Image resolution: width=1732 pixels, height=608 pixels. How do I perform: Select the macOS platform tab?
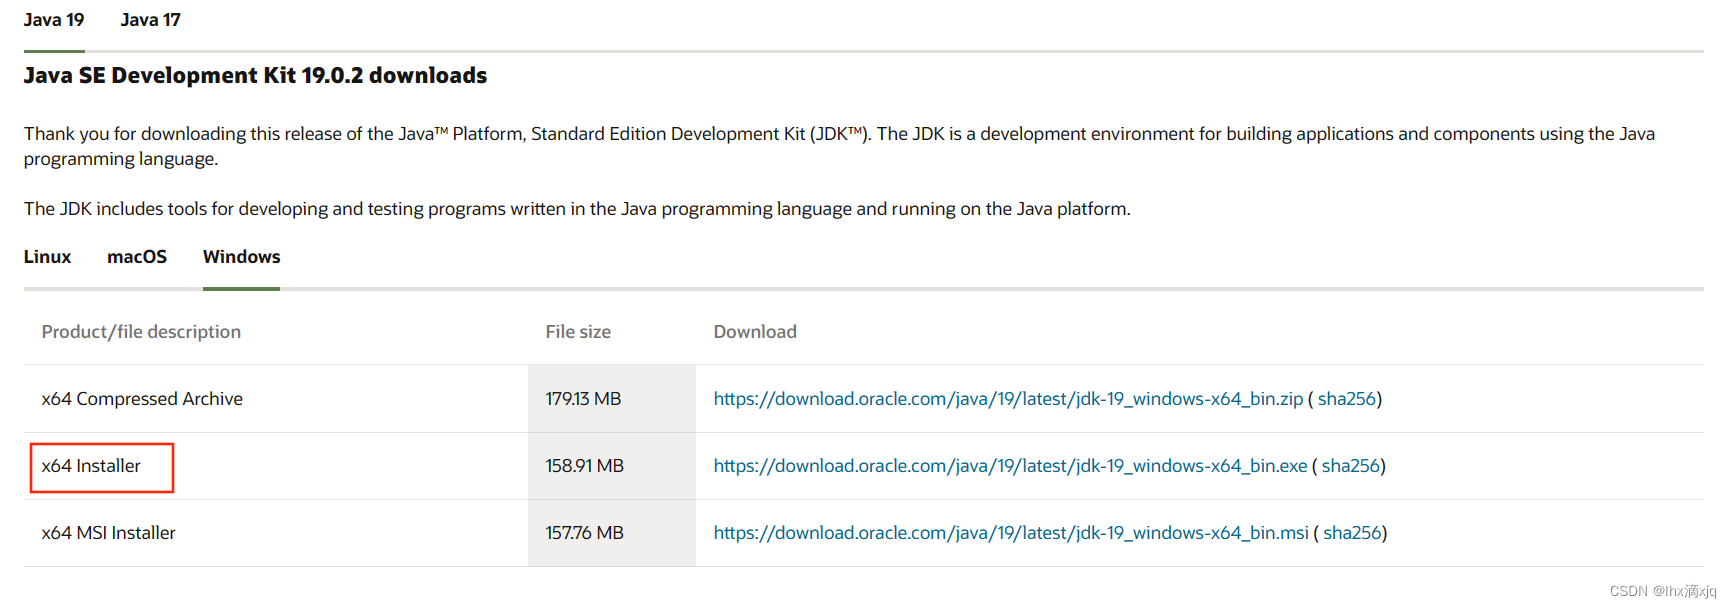click(137, 257)
